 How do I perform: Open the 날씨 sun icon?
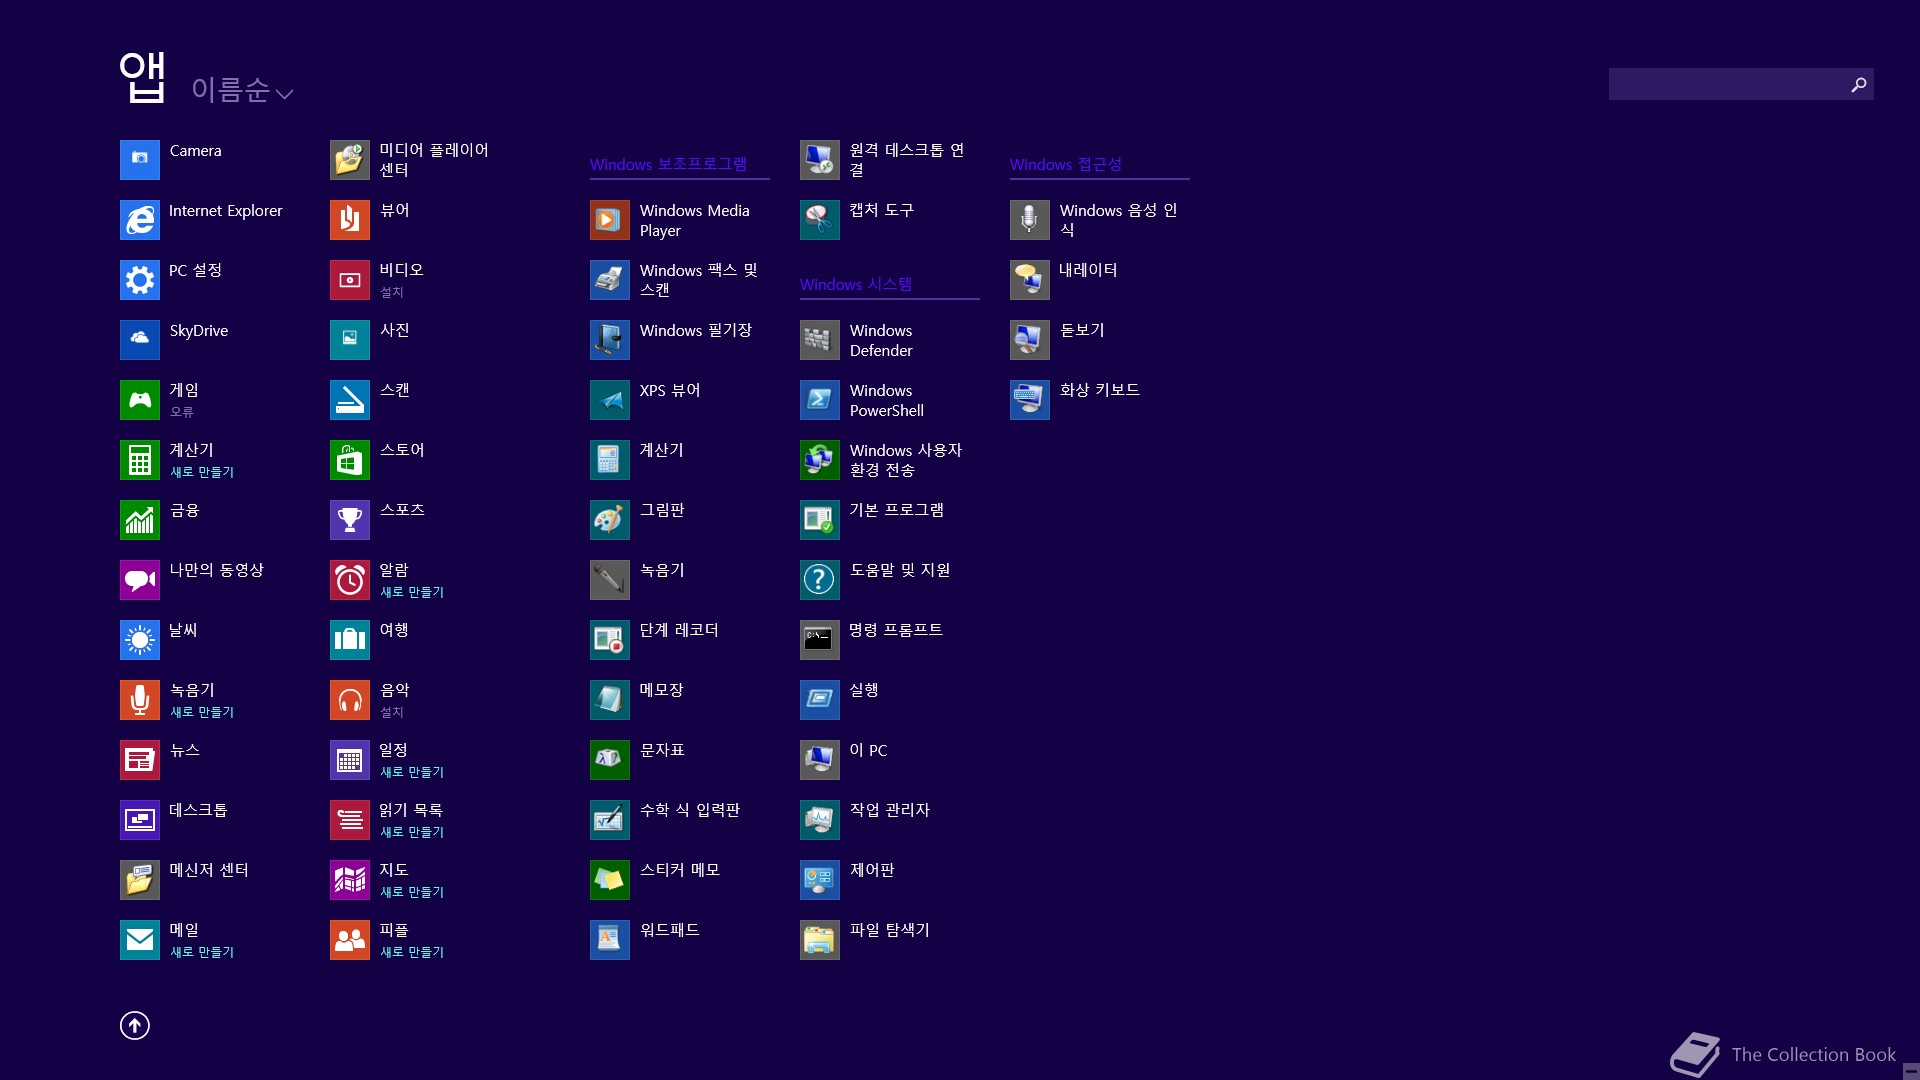[140, 640]
